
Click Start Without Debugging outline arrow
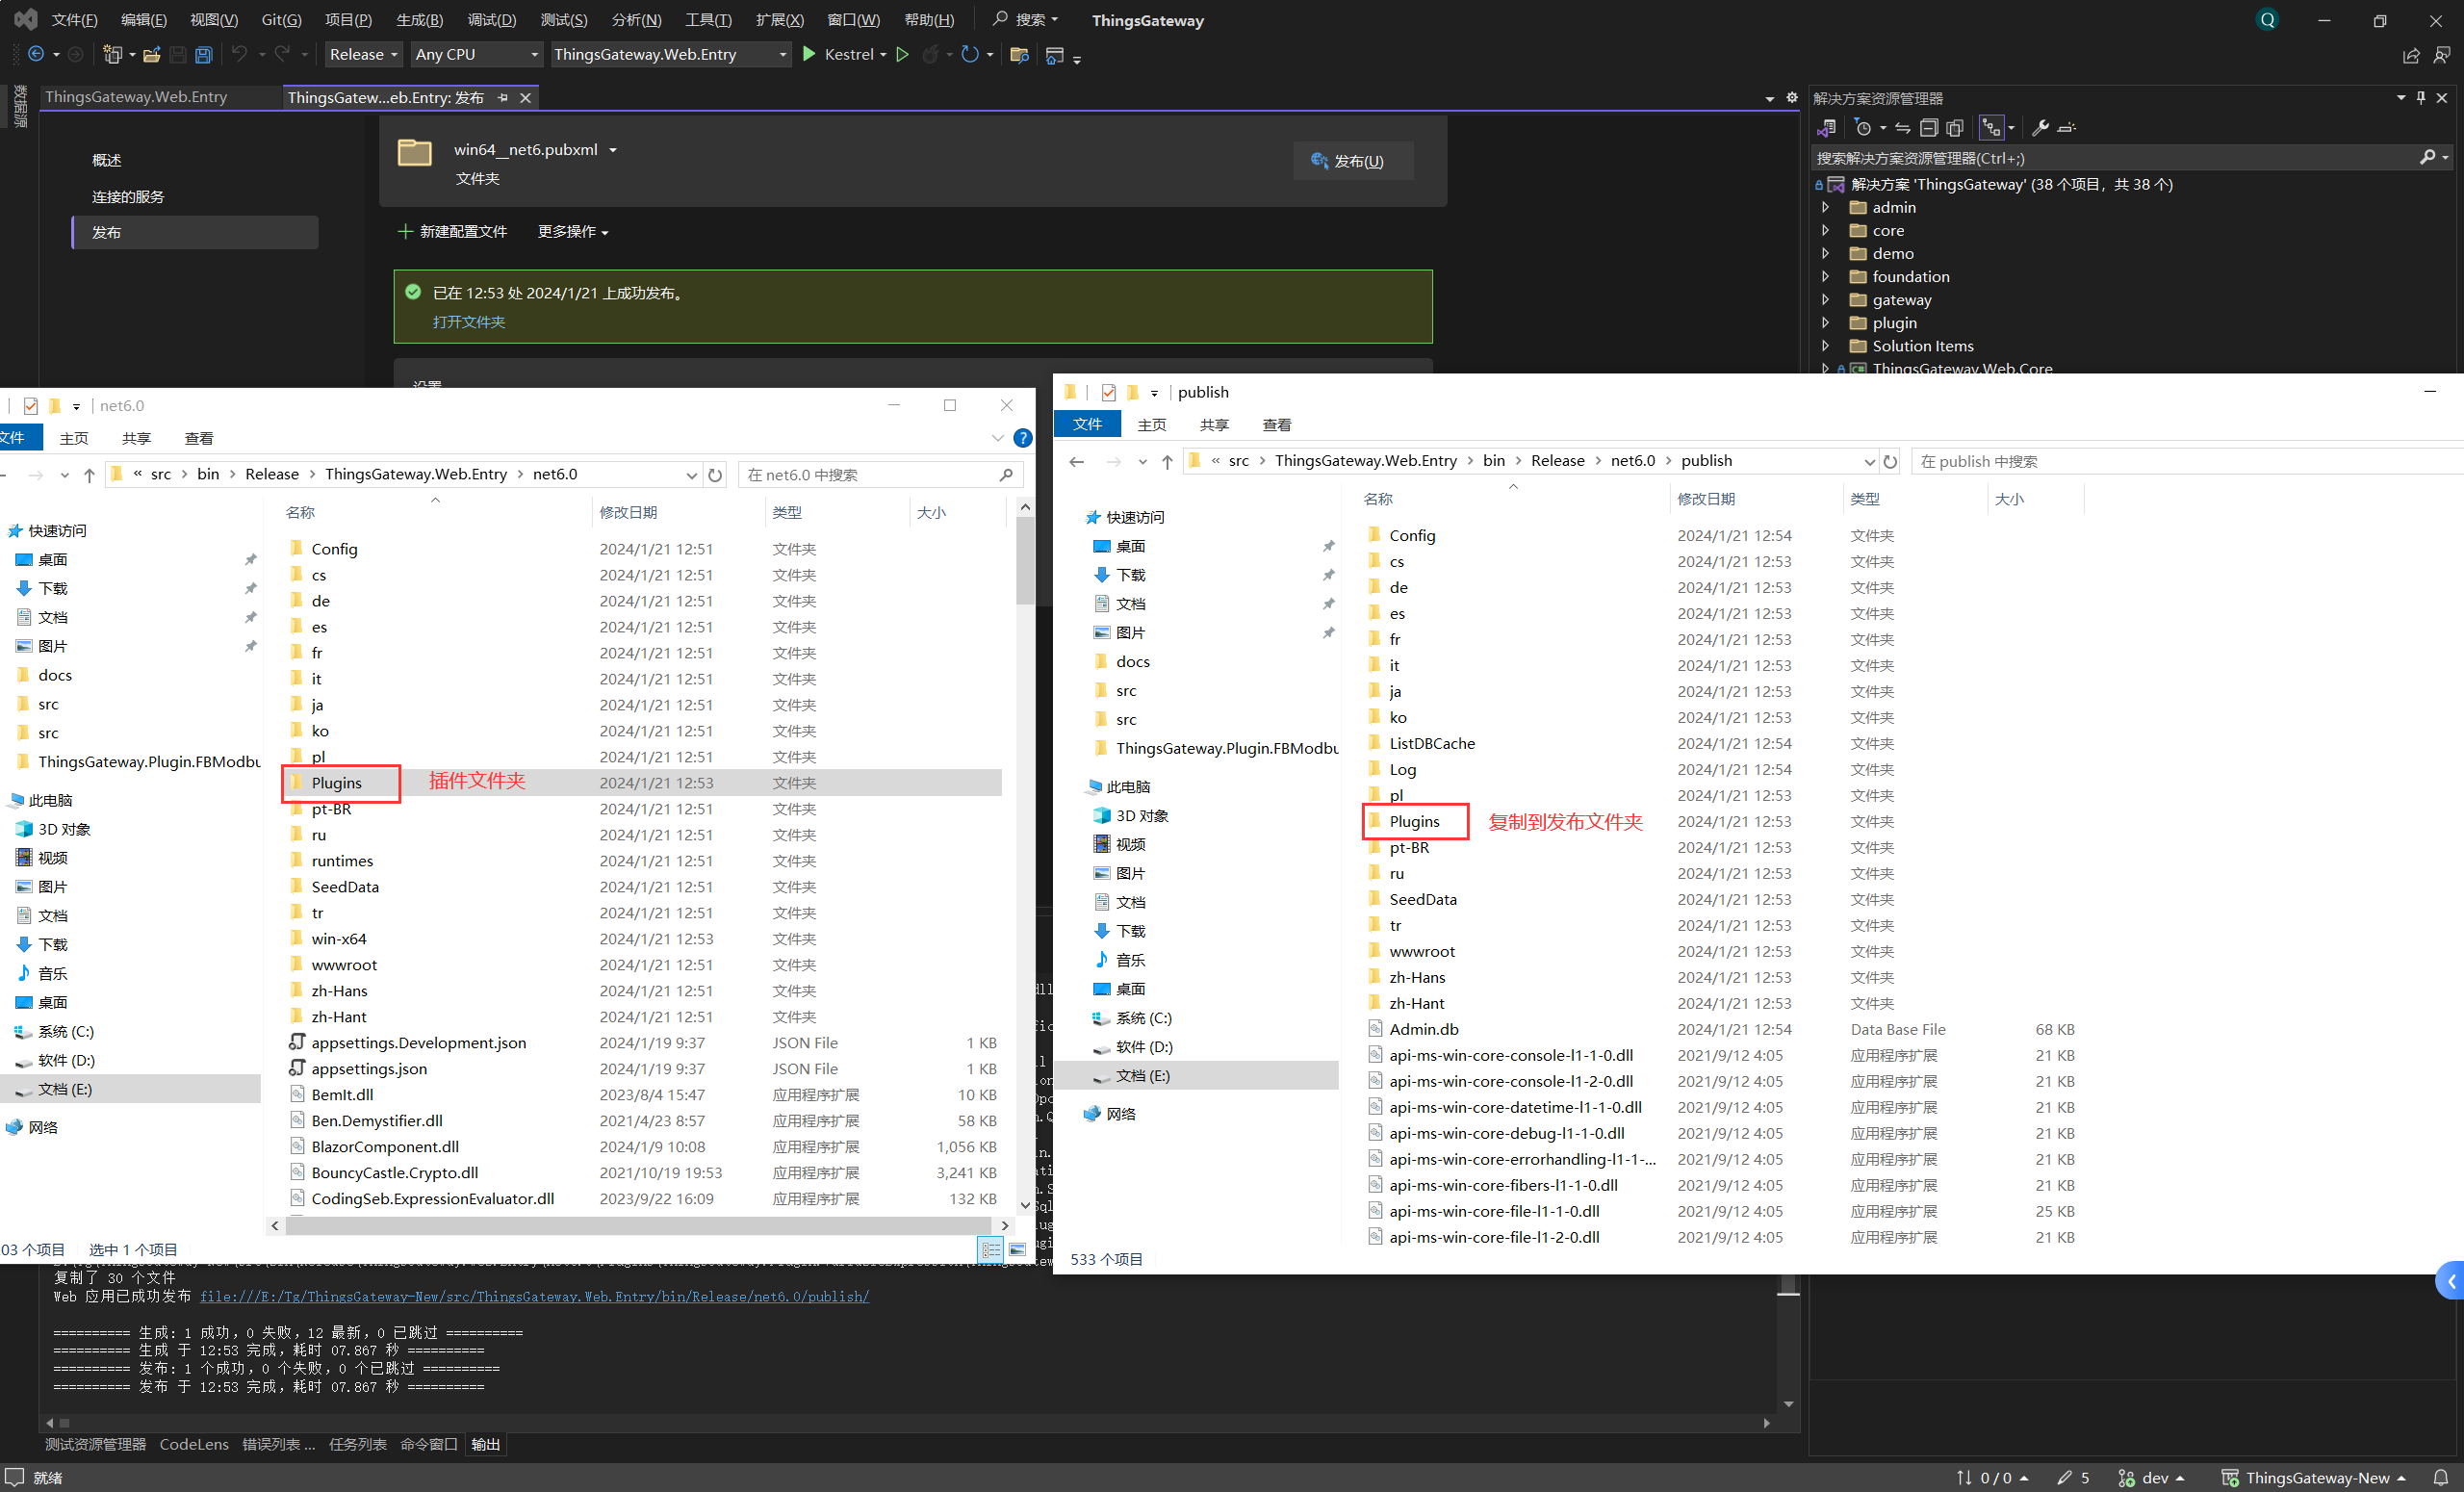tap(902, 54)
